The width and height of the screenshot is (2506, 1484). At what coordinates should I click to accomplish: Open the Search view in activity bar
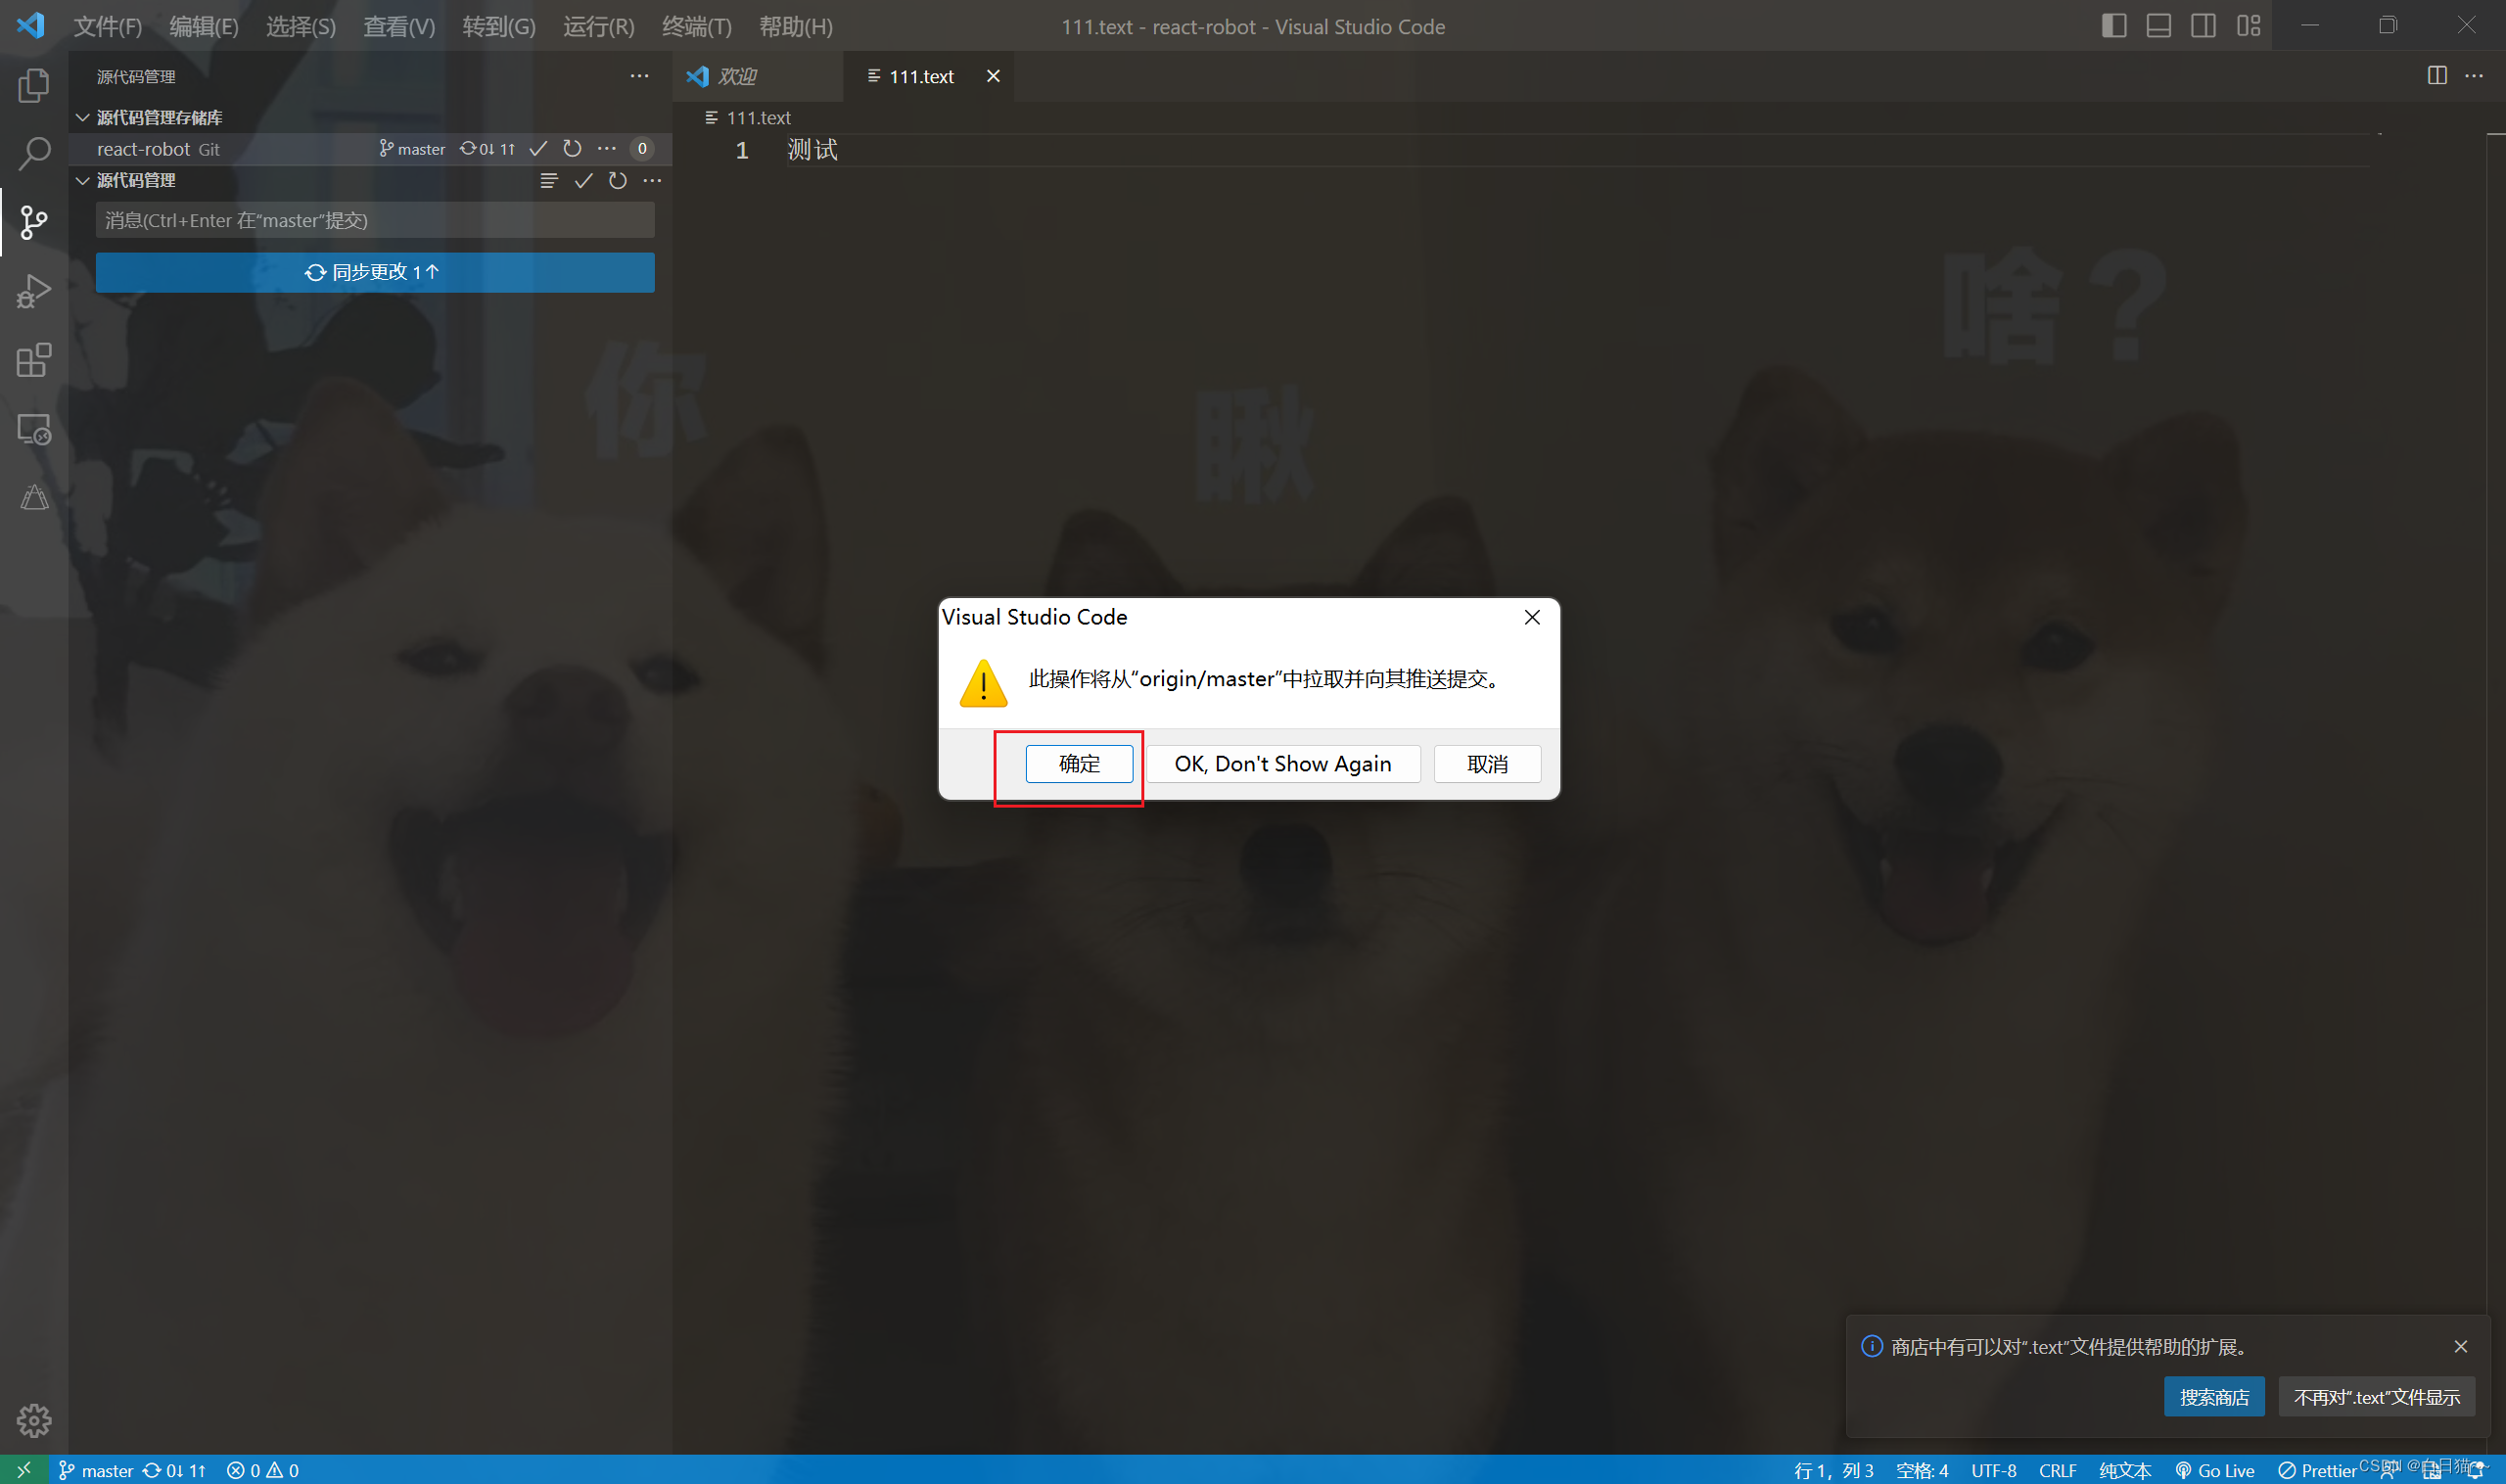pos(33,153)
